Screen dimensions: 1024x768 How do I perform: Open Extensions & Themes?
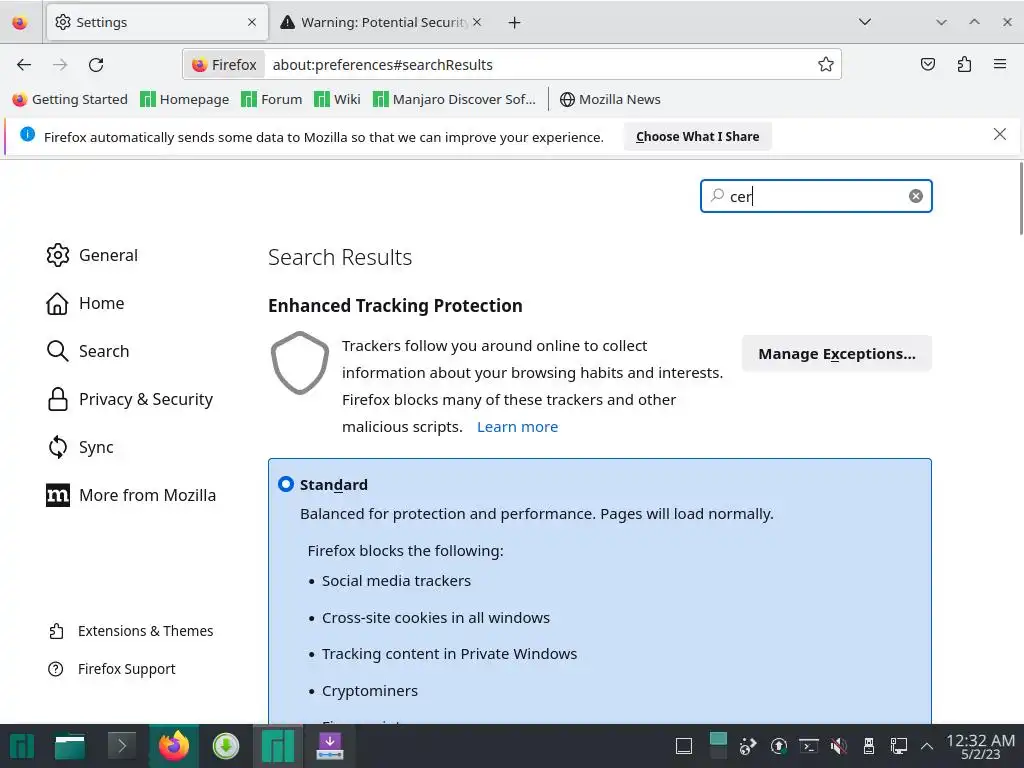(x=131, y=631)
